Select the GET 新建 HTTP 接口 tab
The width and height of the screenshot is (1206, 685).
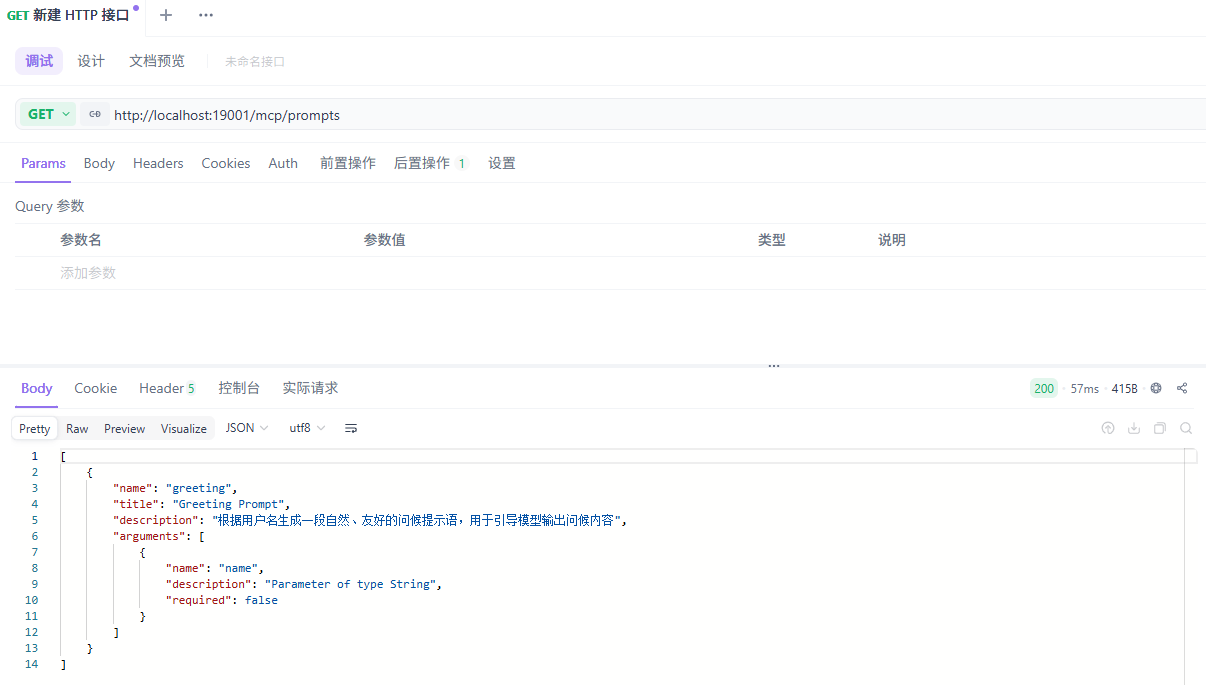click(x=70, y=15)
